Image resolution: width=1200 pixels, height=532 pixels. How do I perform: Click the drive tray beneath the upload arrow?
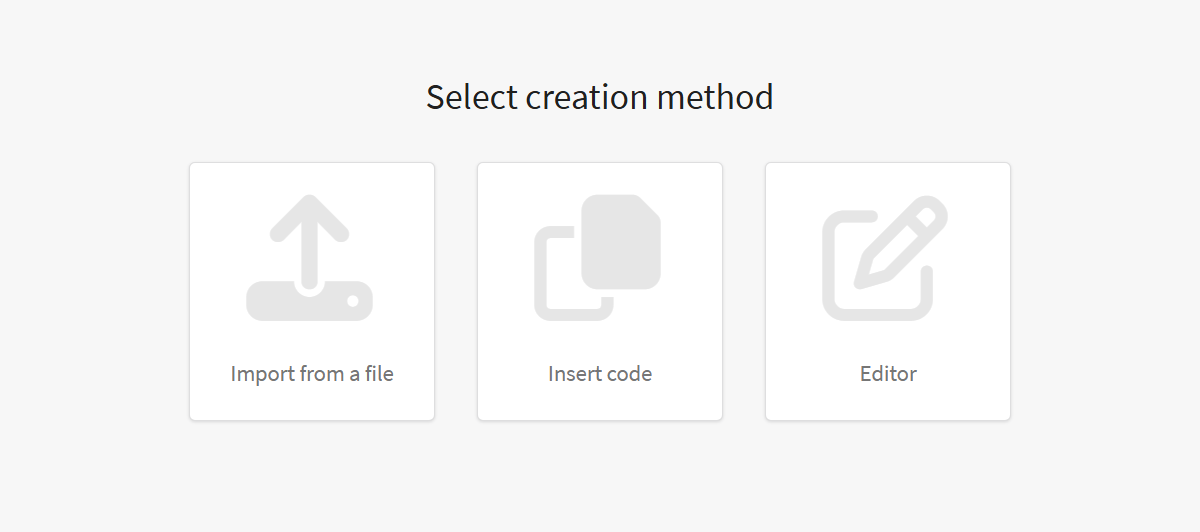point(310,301)
